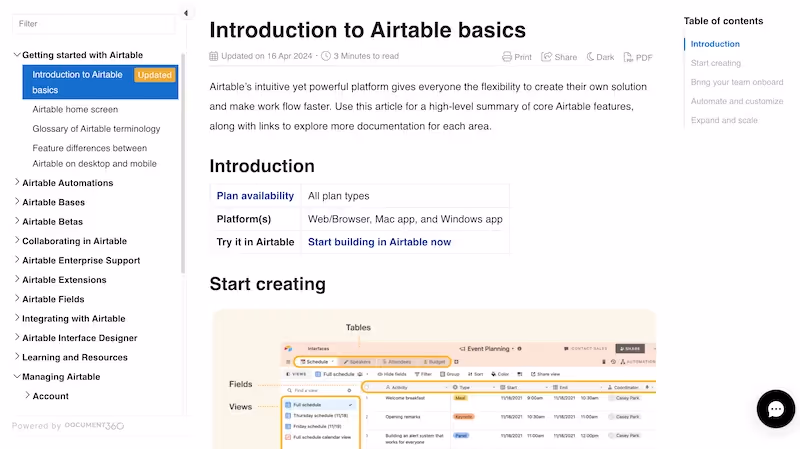Open the chat support bubble
Image resolution: width=800 pixels, height=449 pixels.
click(x=776, y=409)
